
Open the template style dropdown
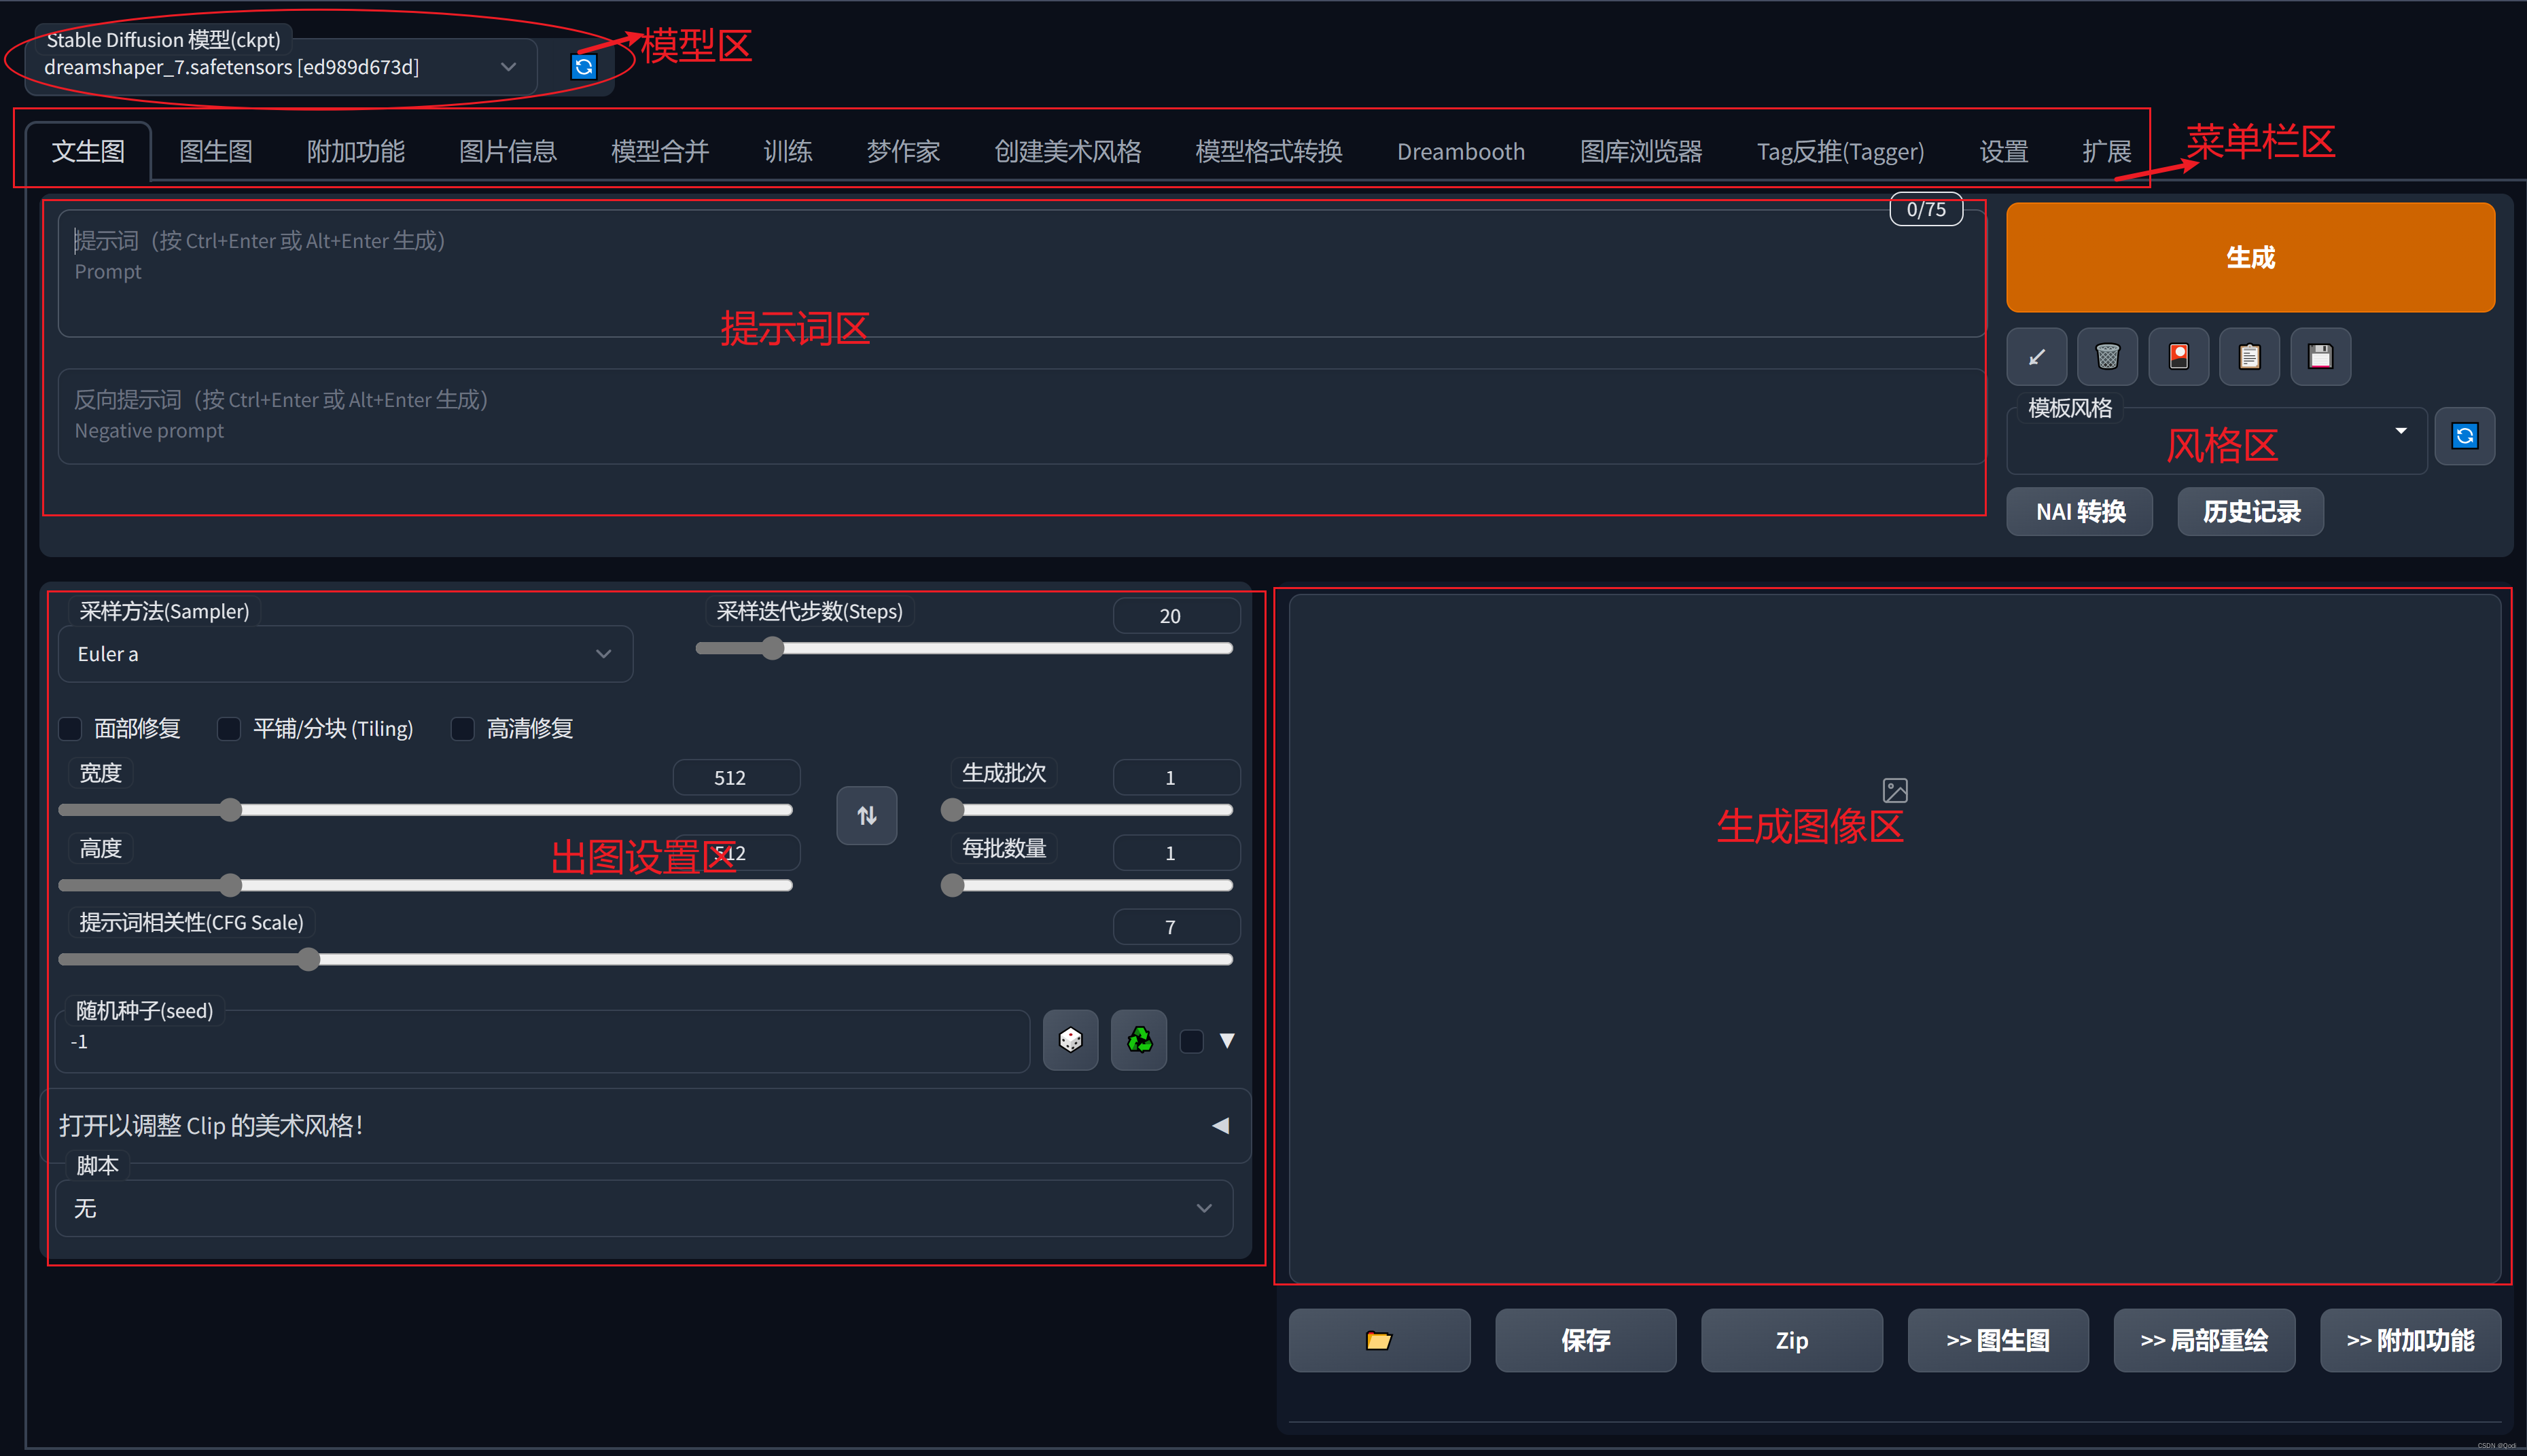2217,440
